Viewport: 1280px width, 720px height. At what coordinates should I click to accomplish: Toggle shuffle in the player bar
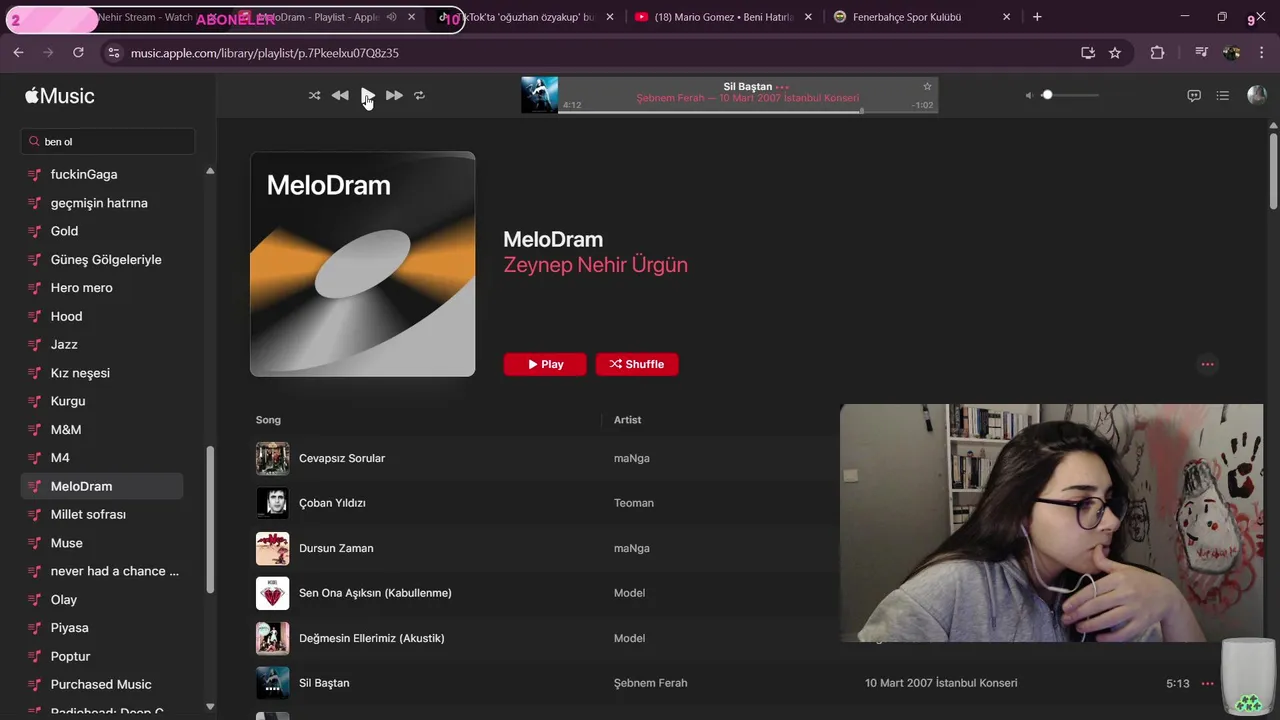(314, 95)
